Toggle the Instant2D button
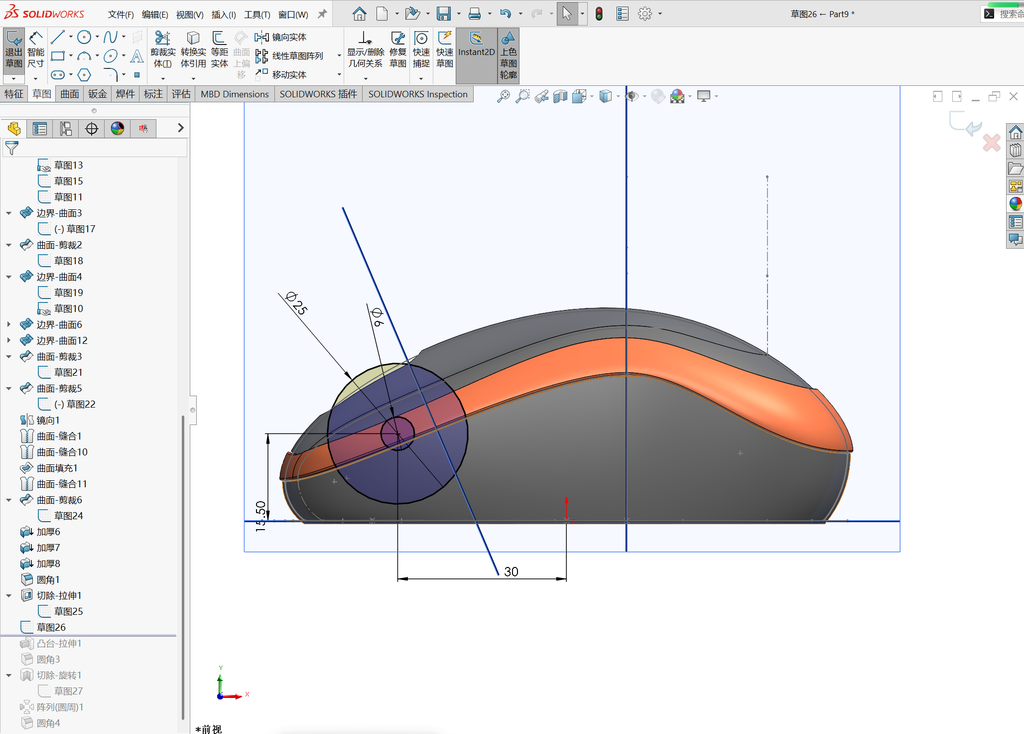 [476, 56]
